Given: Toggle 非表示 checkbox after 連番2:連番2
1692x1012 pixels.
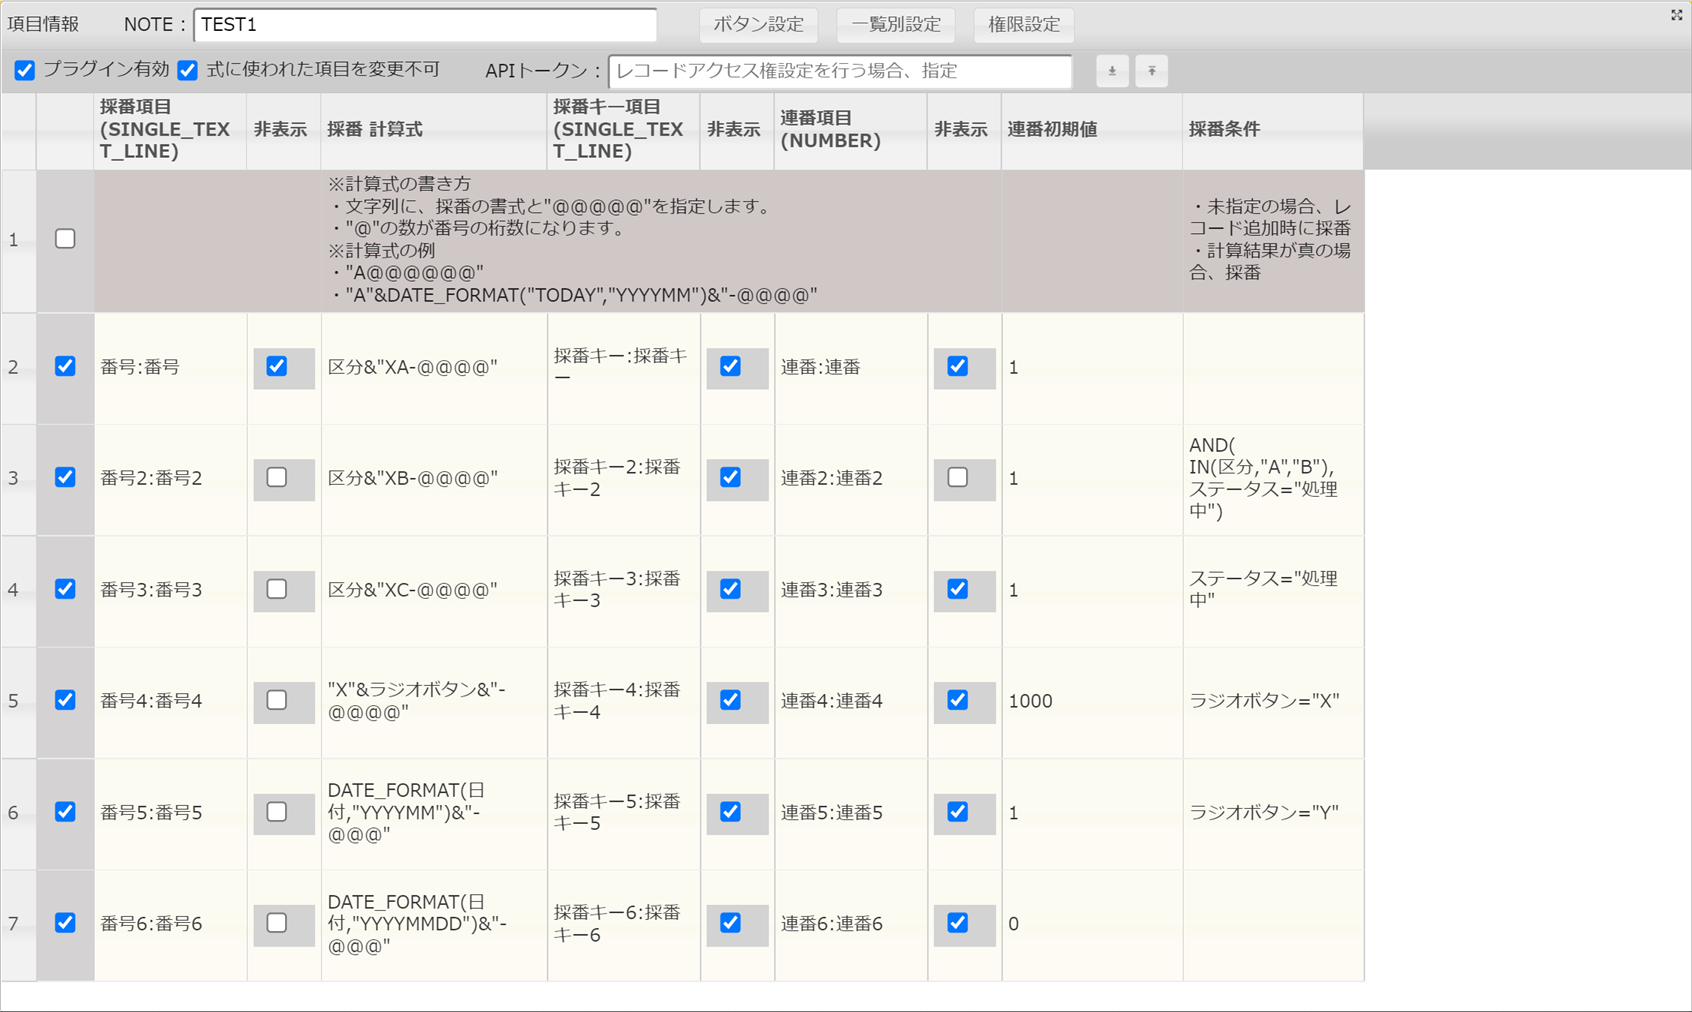Looking at the screenshot, I should point(958,478).
